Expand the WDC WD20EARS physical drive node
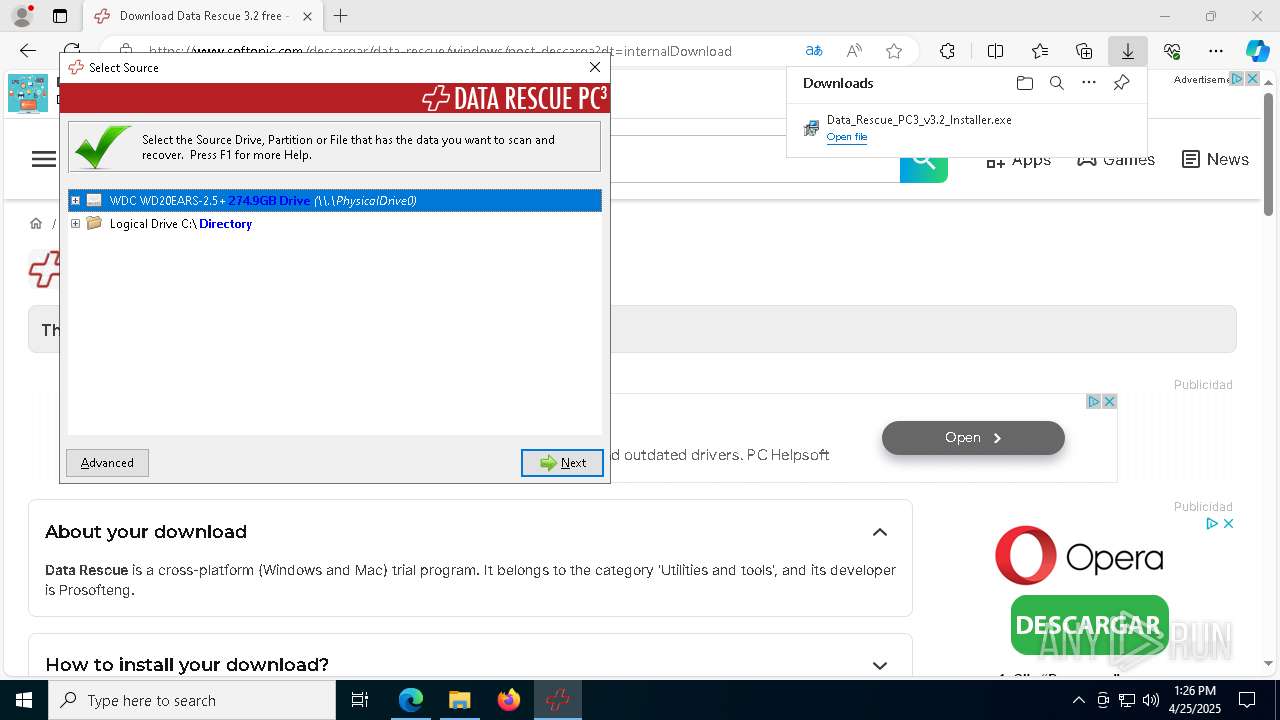This screenshot has width=1280, height=720. click(75, 201)
